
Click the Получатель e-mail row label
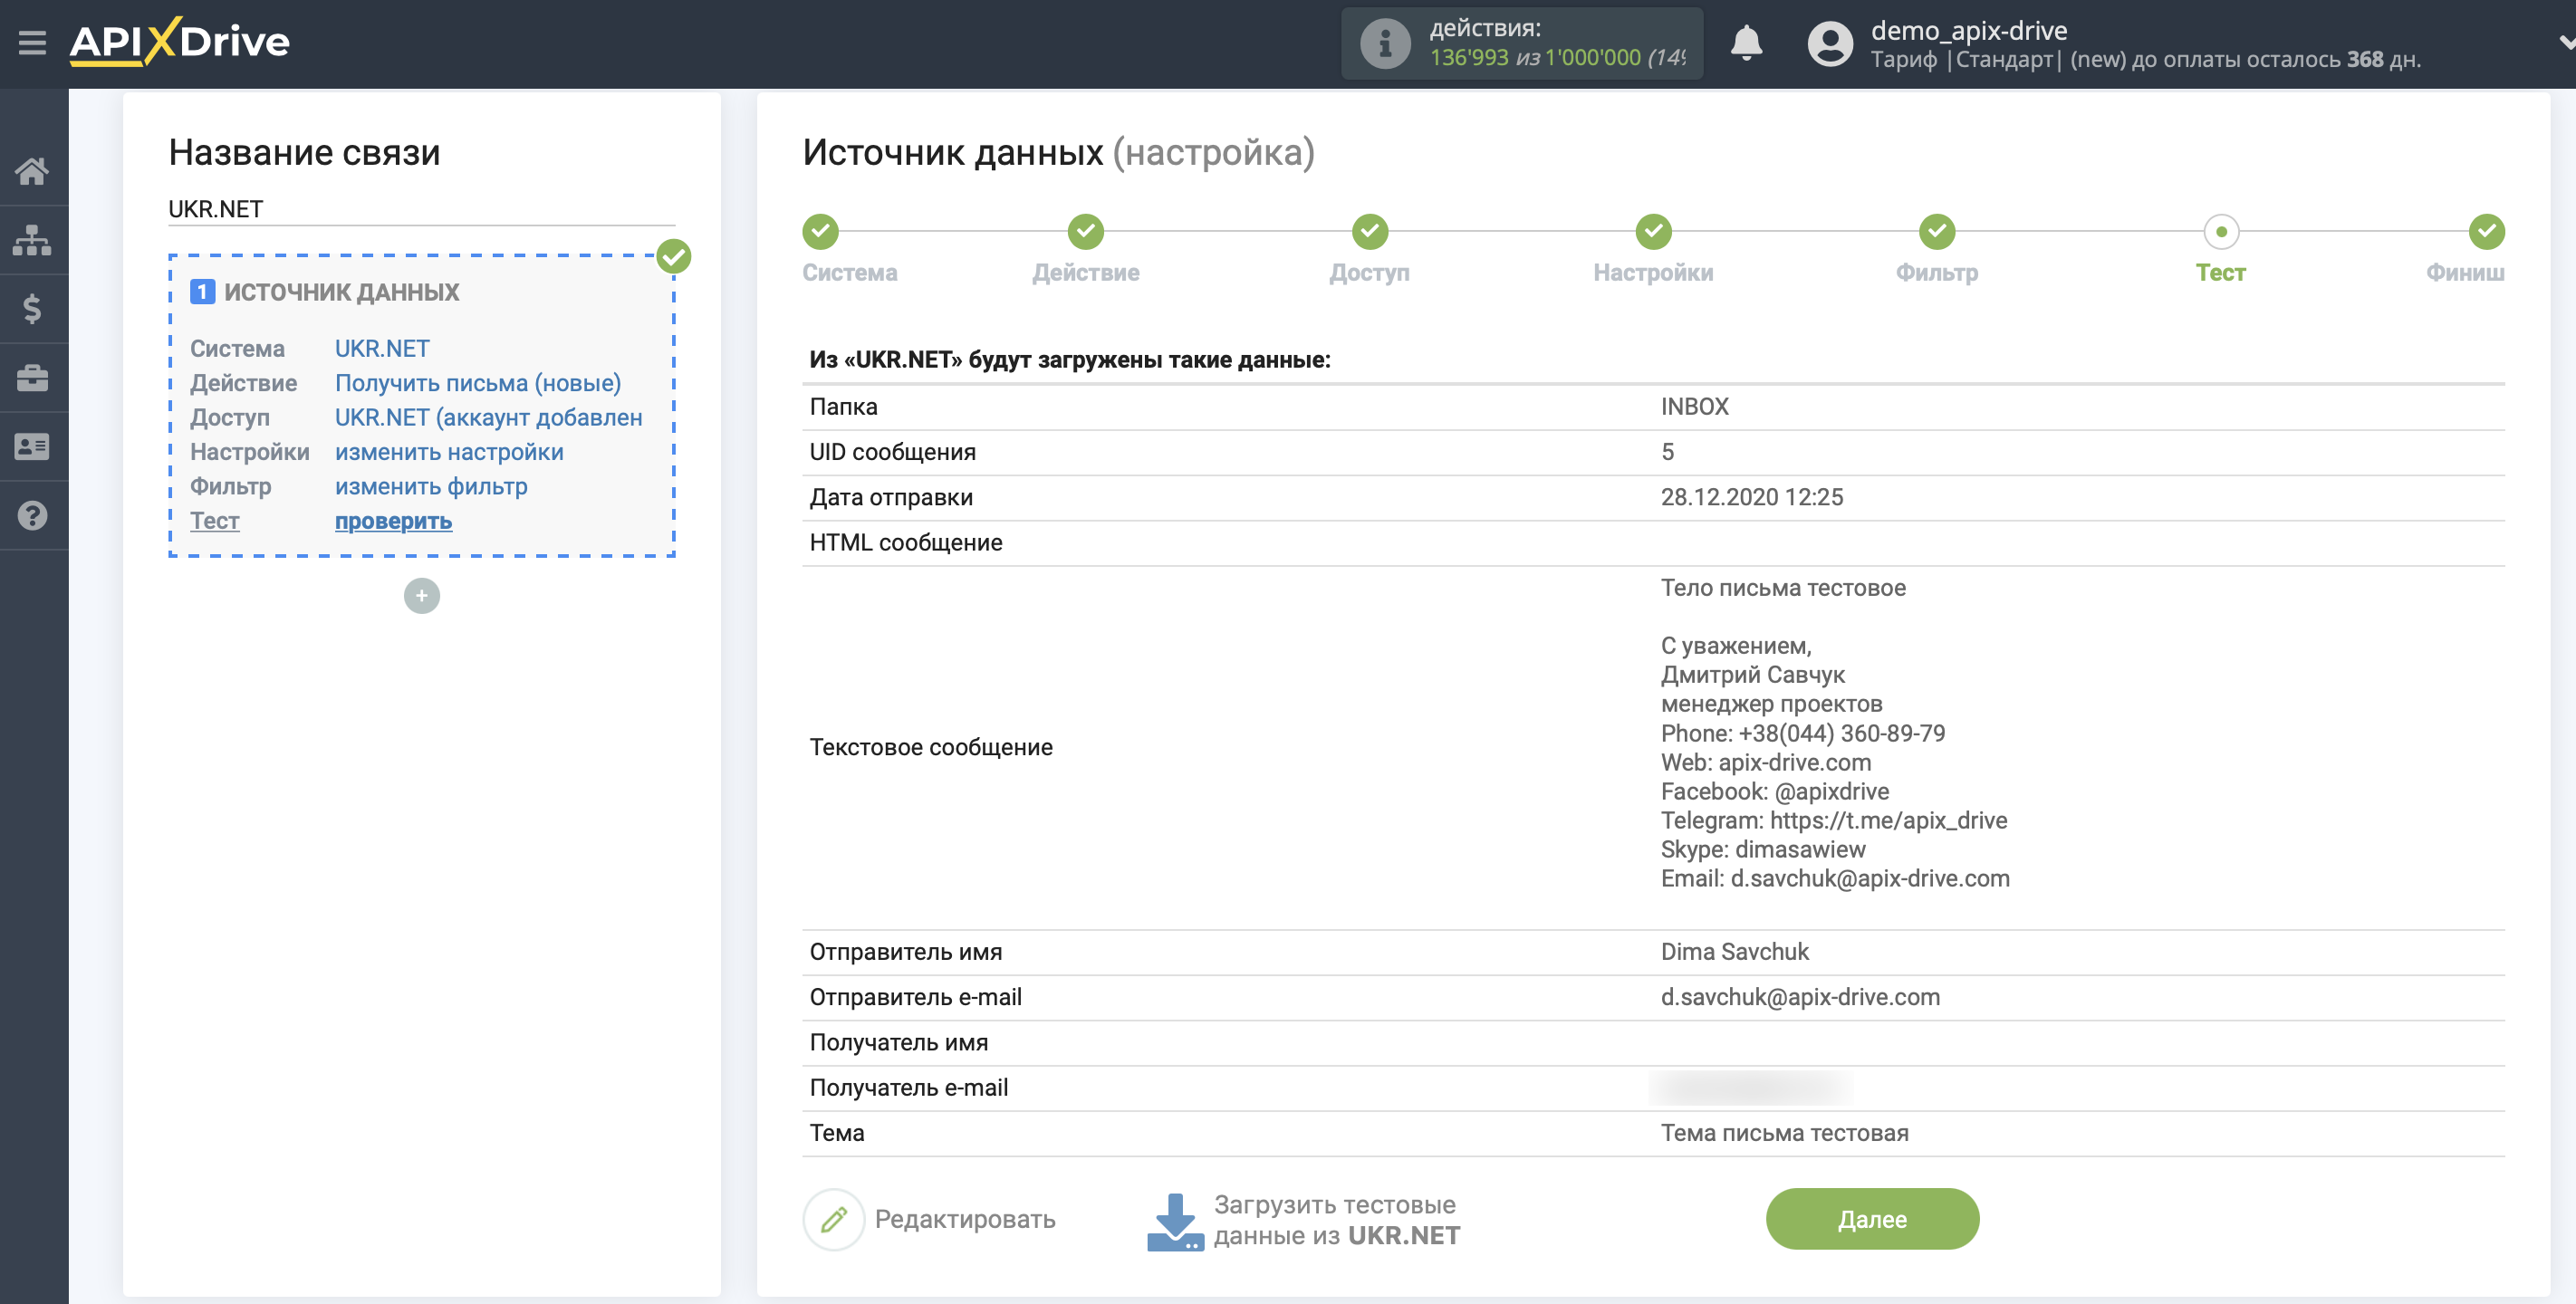(908, 1088)
